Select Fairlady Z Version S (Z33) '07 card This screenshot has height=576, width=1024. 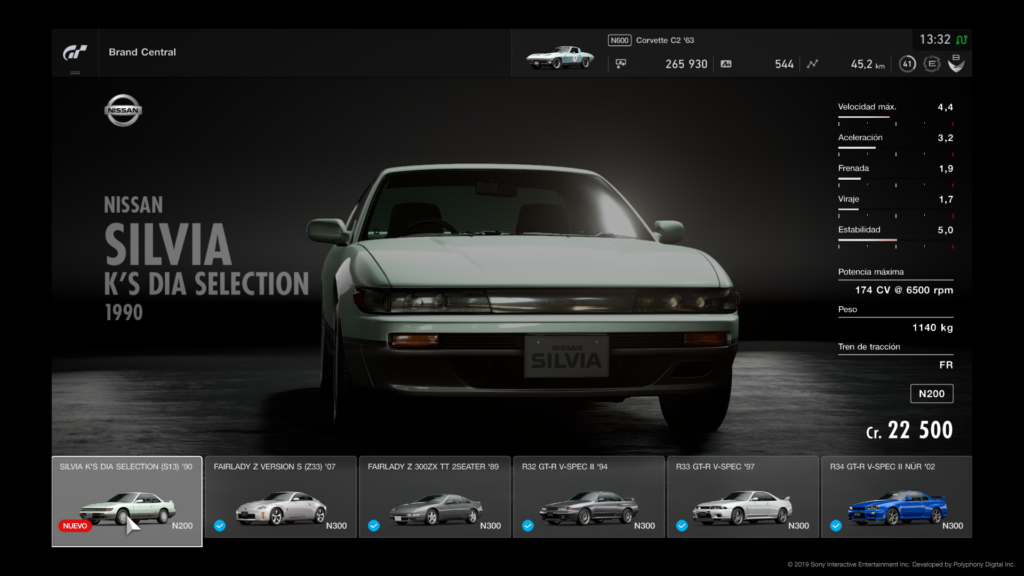[281, 497]
